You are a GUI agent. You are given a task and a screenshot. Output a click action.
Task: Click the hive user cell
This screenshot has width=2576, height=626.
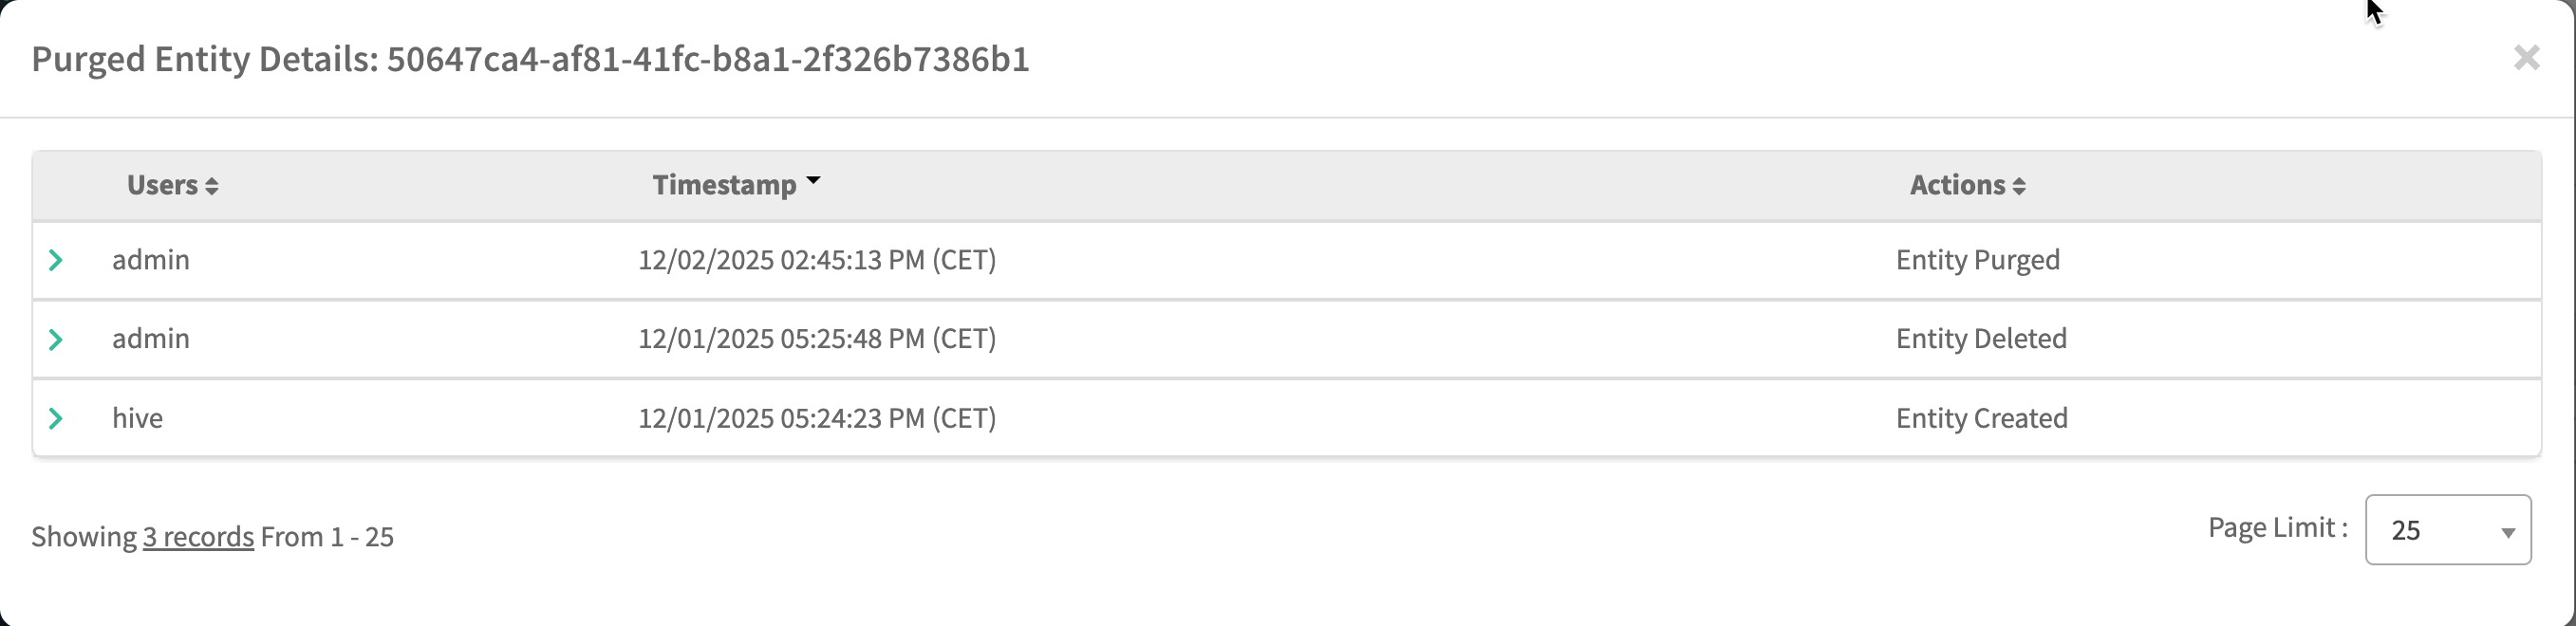pos(137,418)
